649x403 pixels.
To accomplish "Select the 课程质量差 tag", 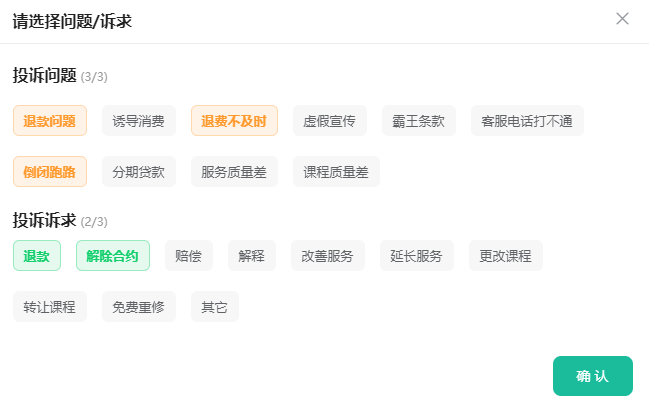I will click(336, 171).
